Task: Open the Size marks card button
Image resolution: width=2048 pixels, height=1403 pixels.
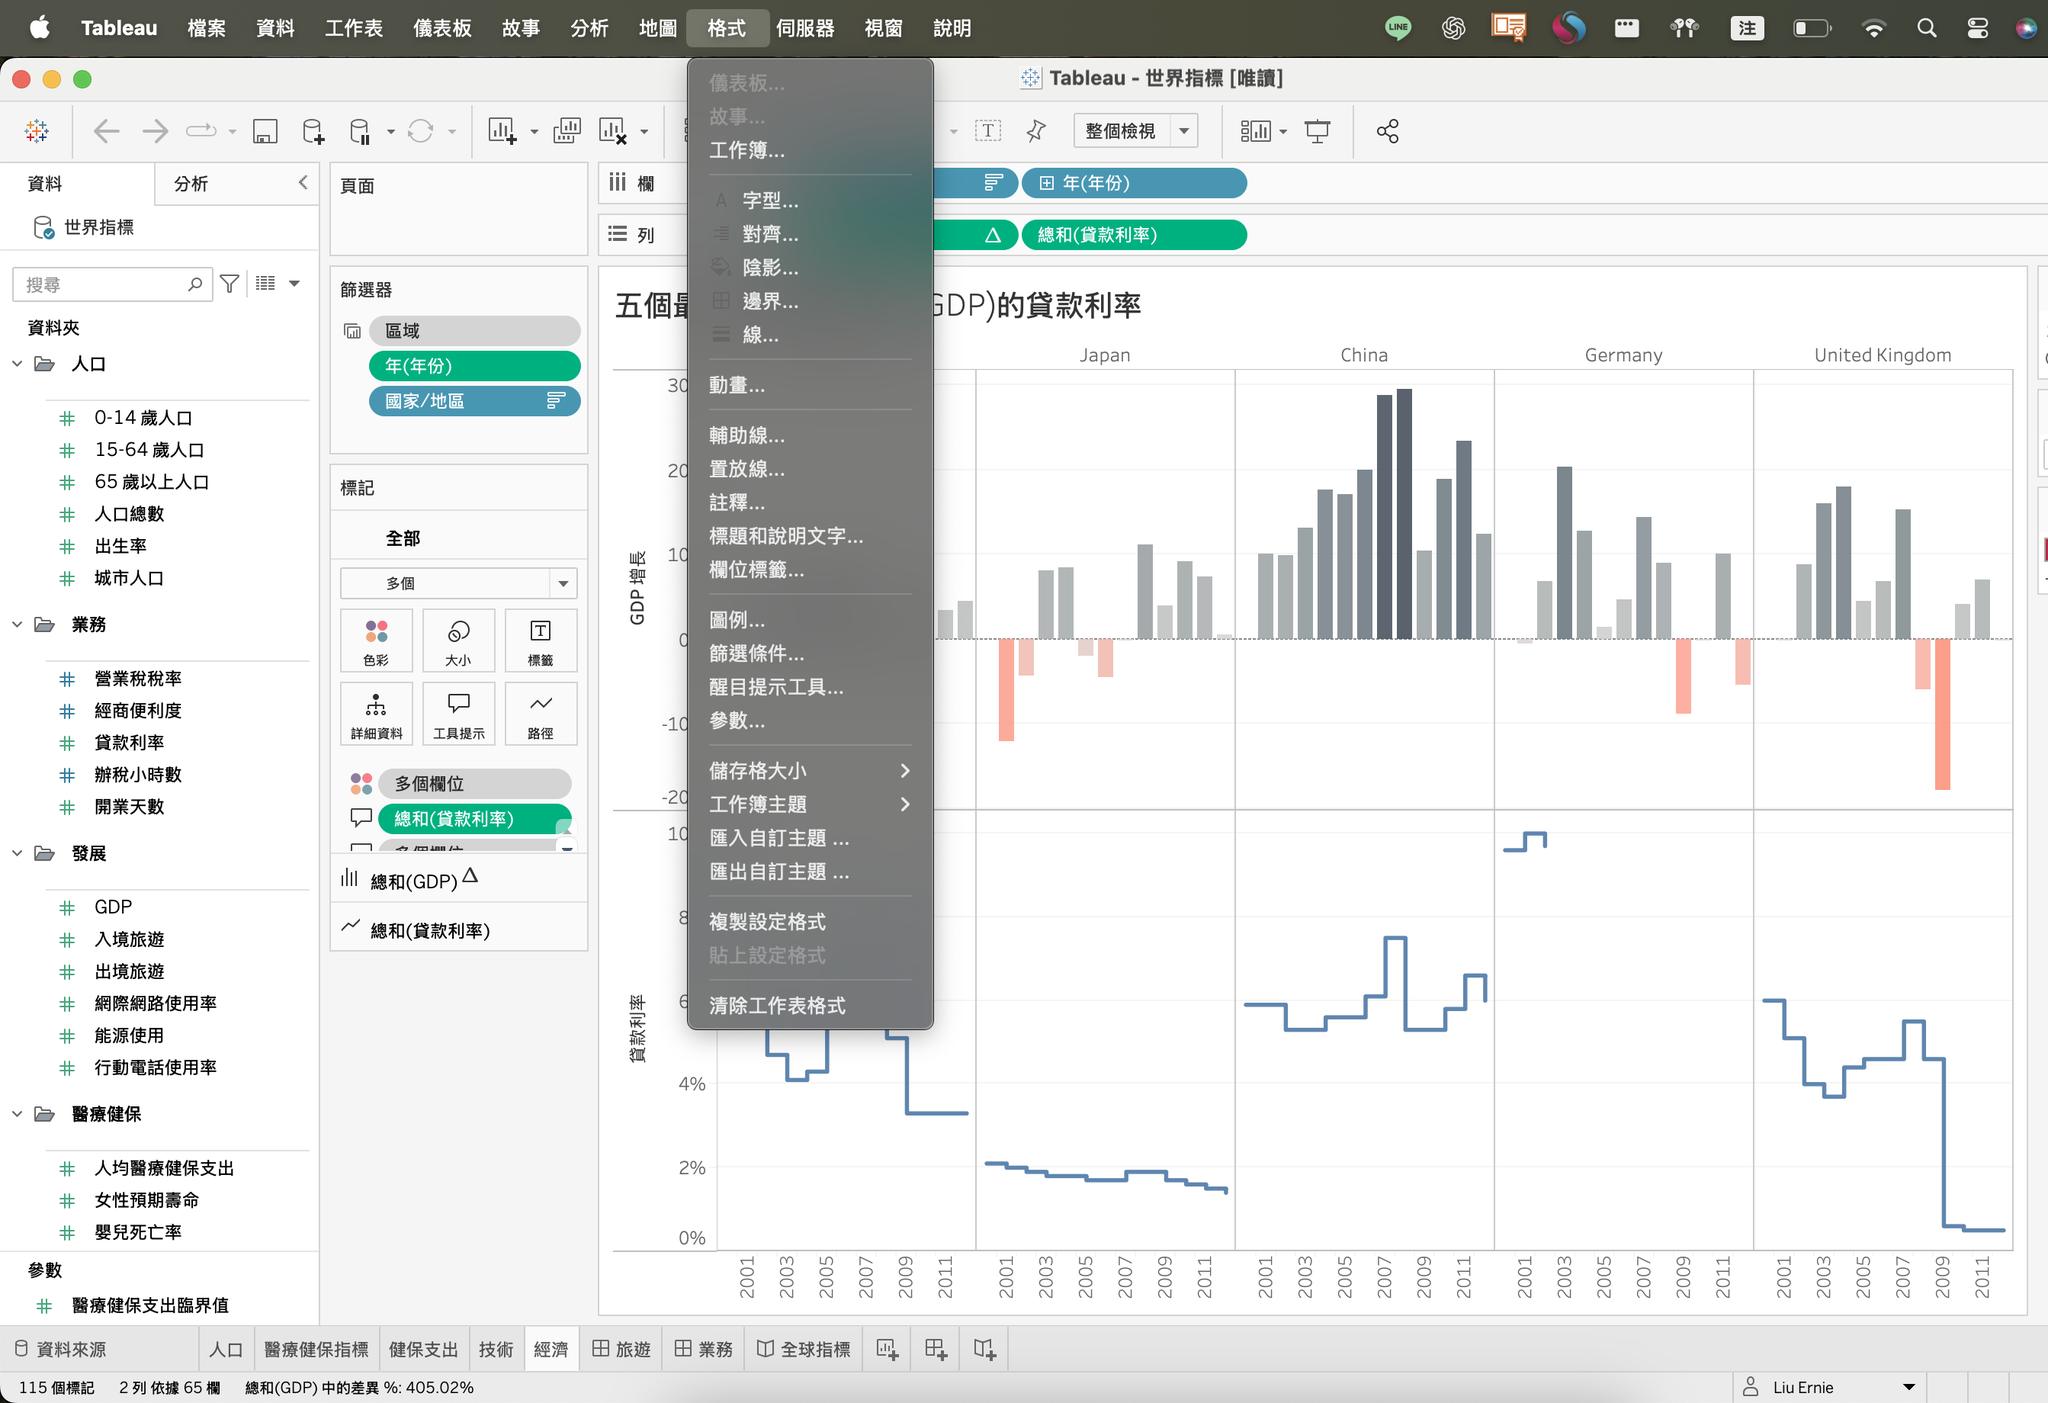Action: pyautogui.click(x=458, y=640)
